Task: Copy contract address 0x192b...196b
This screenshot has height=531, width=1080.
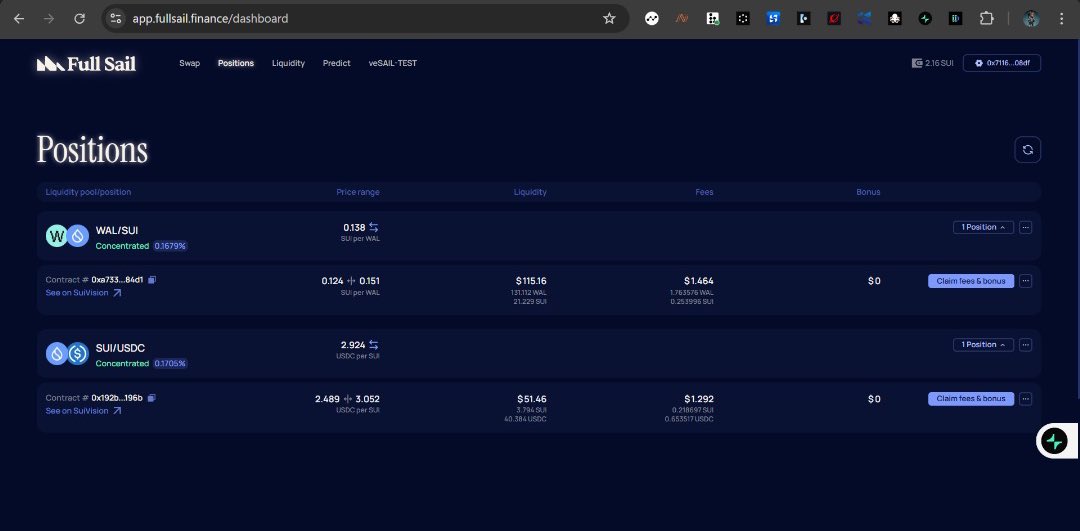Action: 152,397
